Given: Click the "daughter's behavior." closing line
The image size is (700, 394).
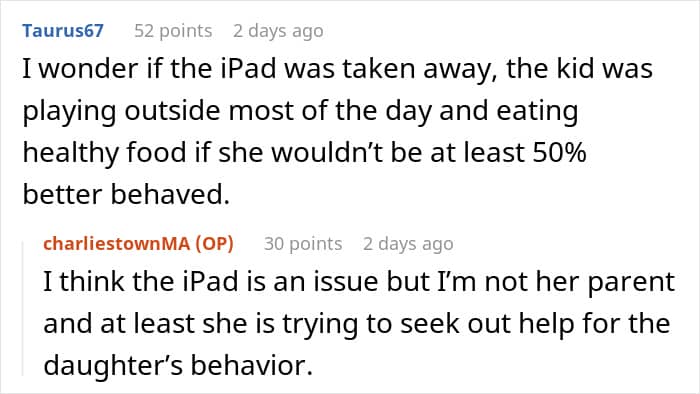Looking at the screenshot, I should coord(178,365).
